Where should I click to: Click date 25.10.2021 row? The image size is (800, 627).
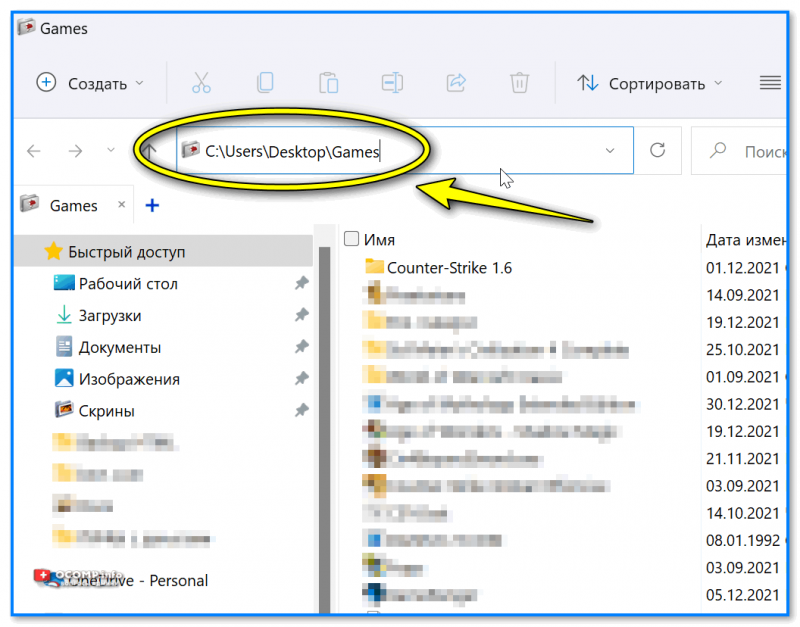[x=742, y=350]
